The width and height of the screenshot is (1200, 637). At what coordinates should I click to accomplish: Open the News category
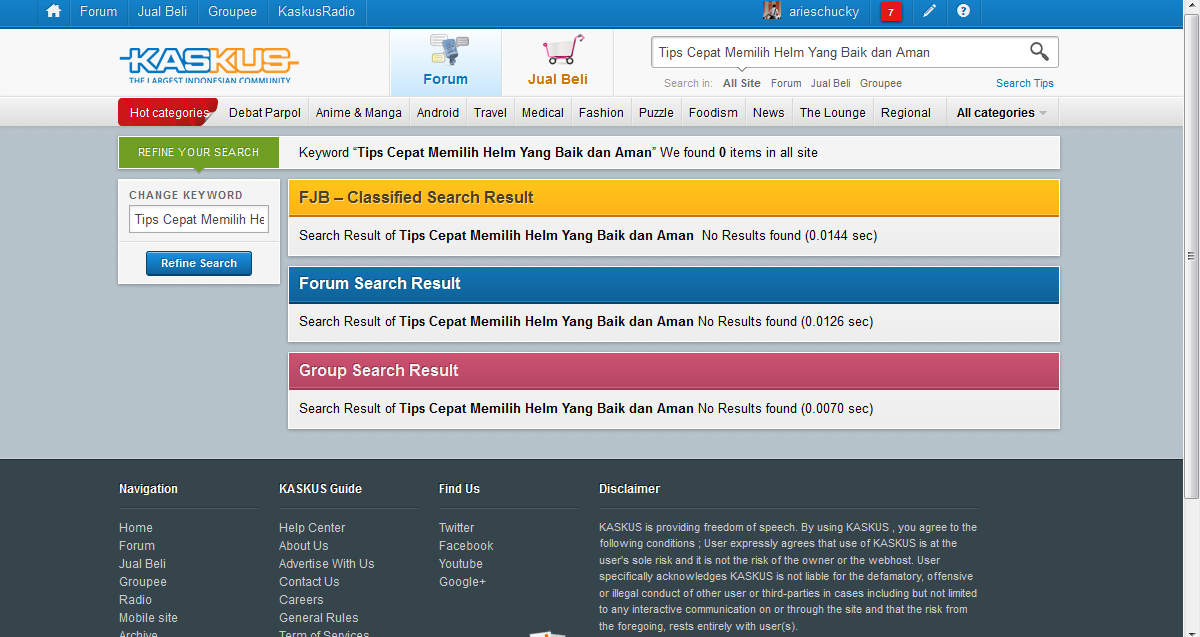click(769, 113)
